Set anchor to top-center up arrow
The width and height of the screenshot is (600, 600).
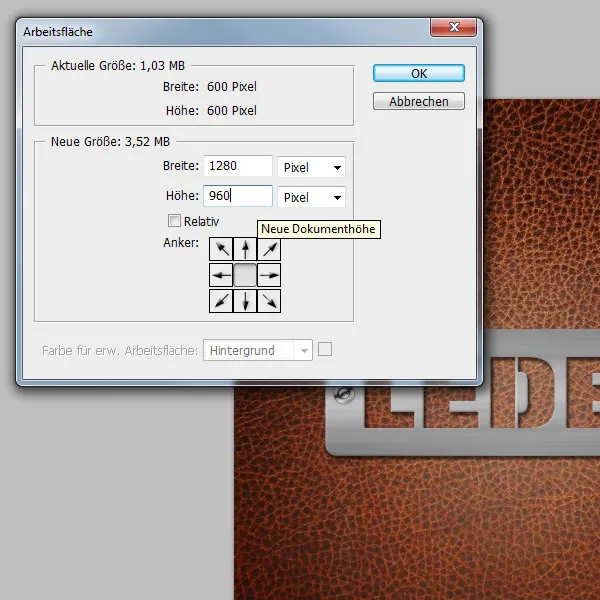point(245,250)
